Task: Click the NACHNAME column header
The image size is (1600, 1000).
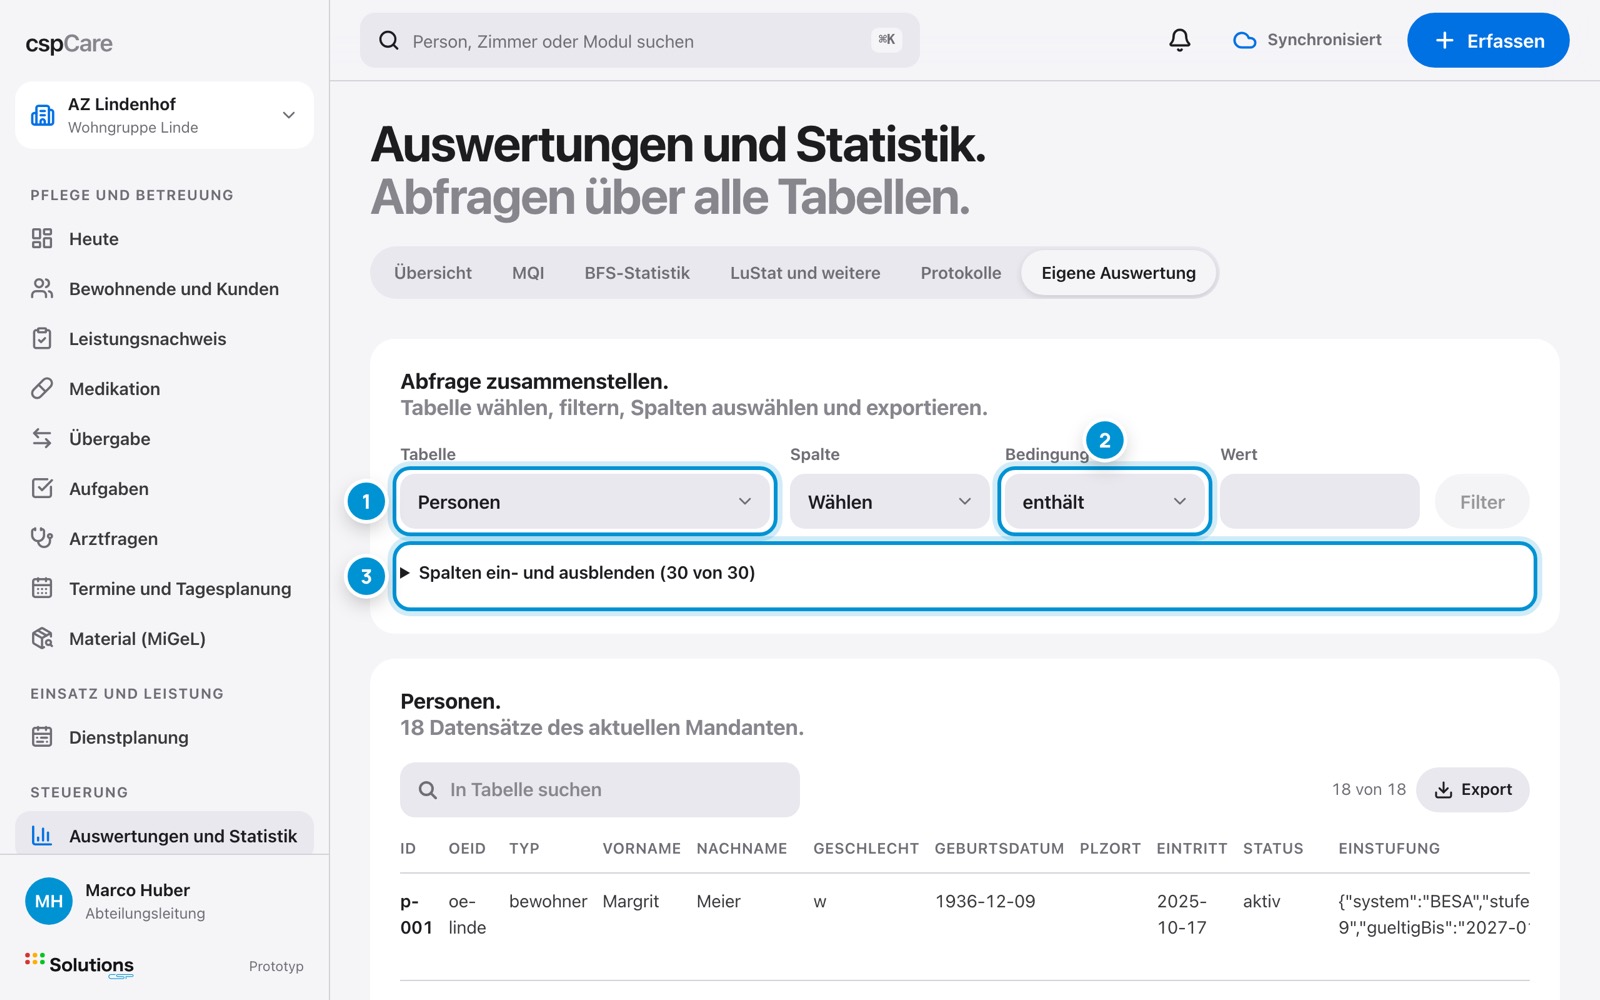Action: click(x=742, y=848)
